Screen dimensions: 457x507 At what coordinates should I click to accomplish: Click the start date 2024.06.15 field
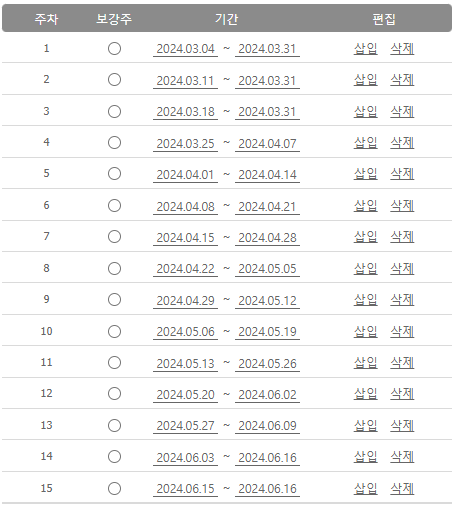pyautogui.click(x=185, y=489)
